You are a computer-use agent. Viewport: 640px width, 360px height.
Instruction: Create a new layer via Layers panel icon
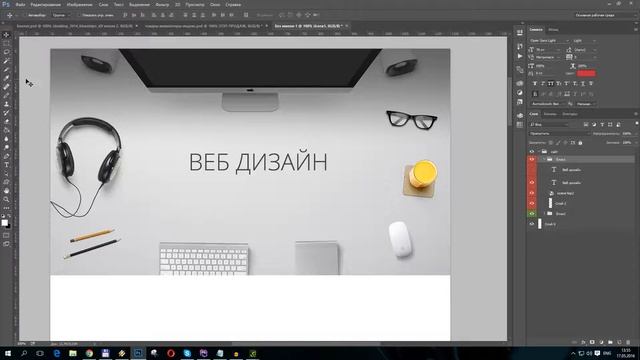click(x=619, y=342)
